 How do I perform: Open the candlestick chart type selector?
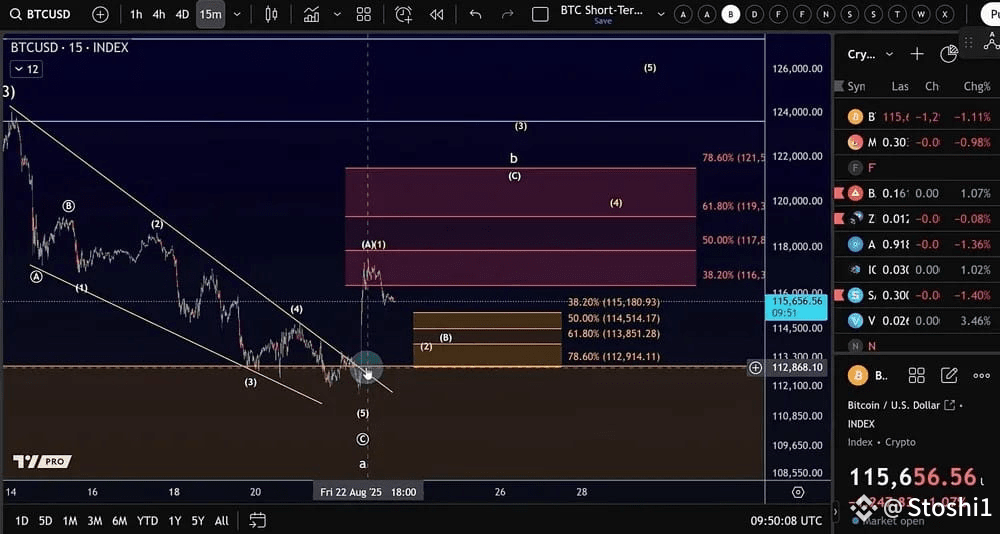271,14
